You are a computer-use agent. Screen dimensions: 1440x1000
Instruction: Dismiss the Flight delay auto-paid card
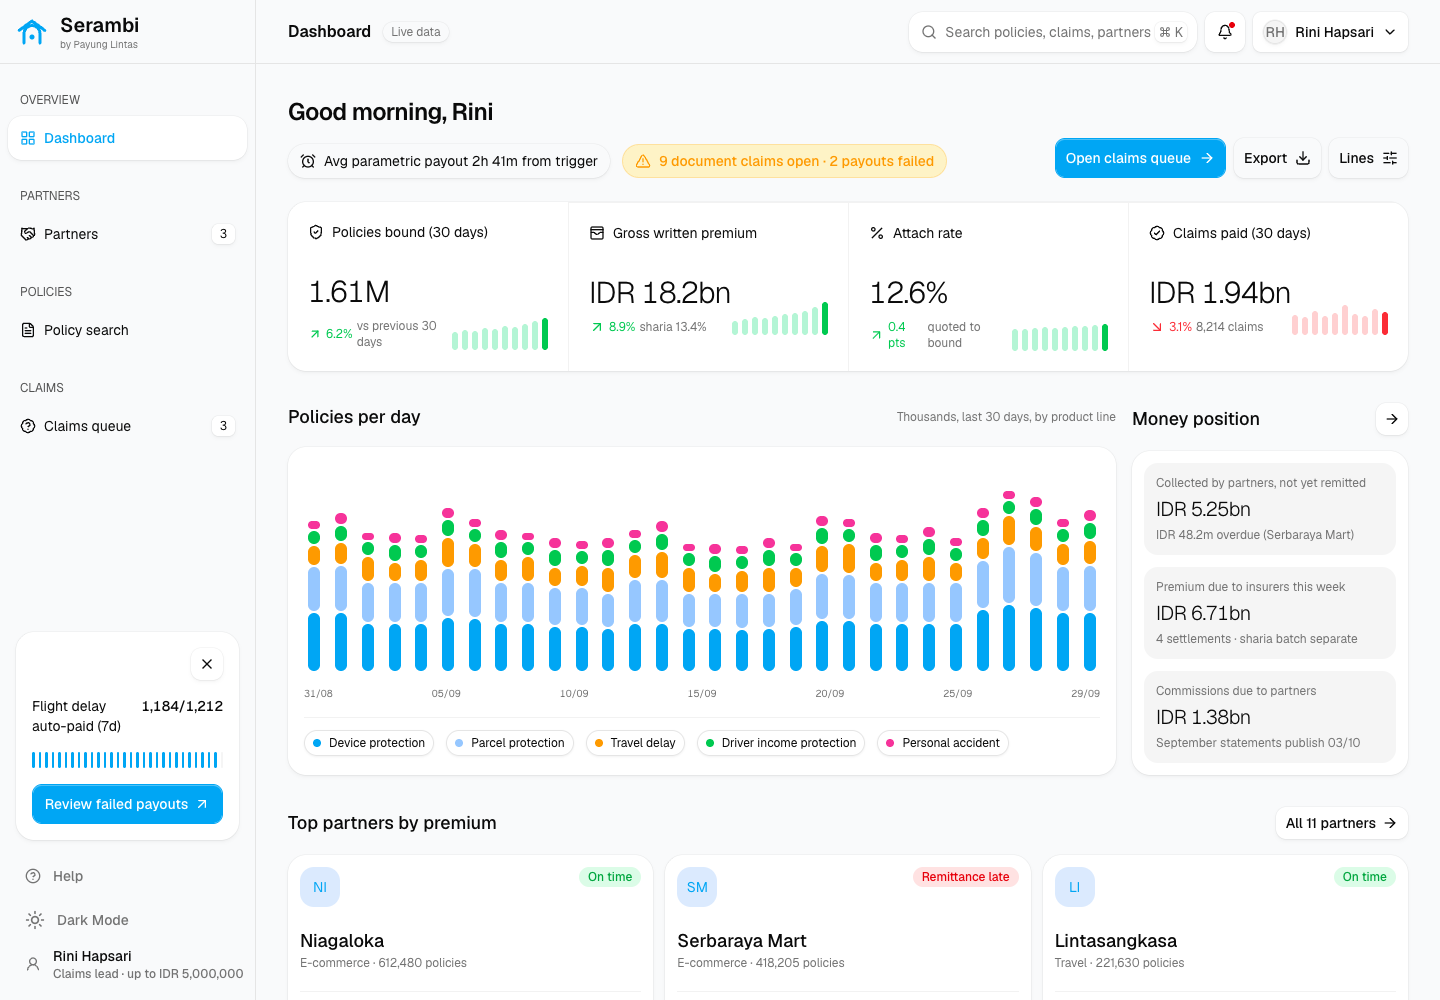(207, 664)
